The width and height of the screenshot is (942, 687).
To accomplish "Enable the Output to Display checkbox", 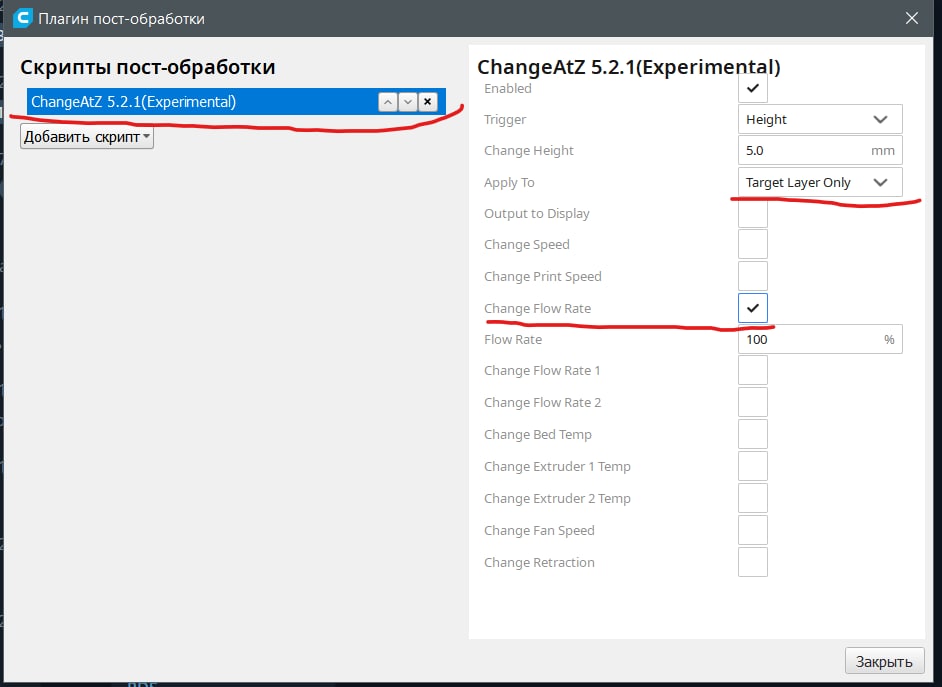I will [x=753, y=214].
